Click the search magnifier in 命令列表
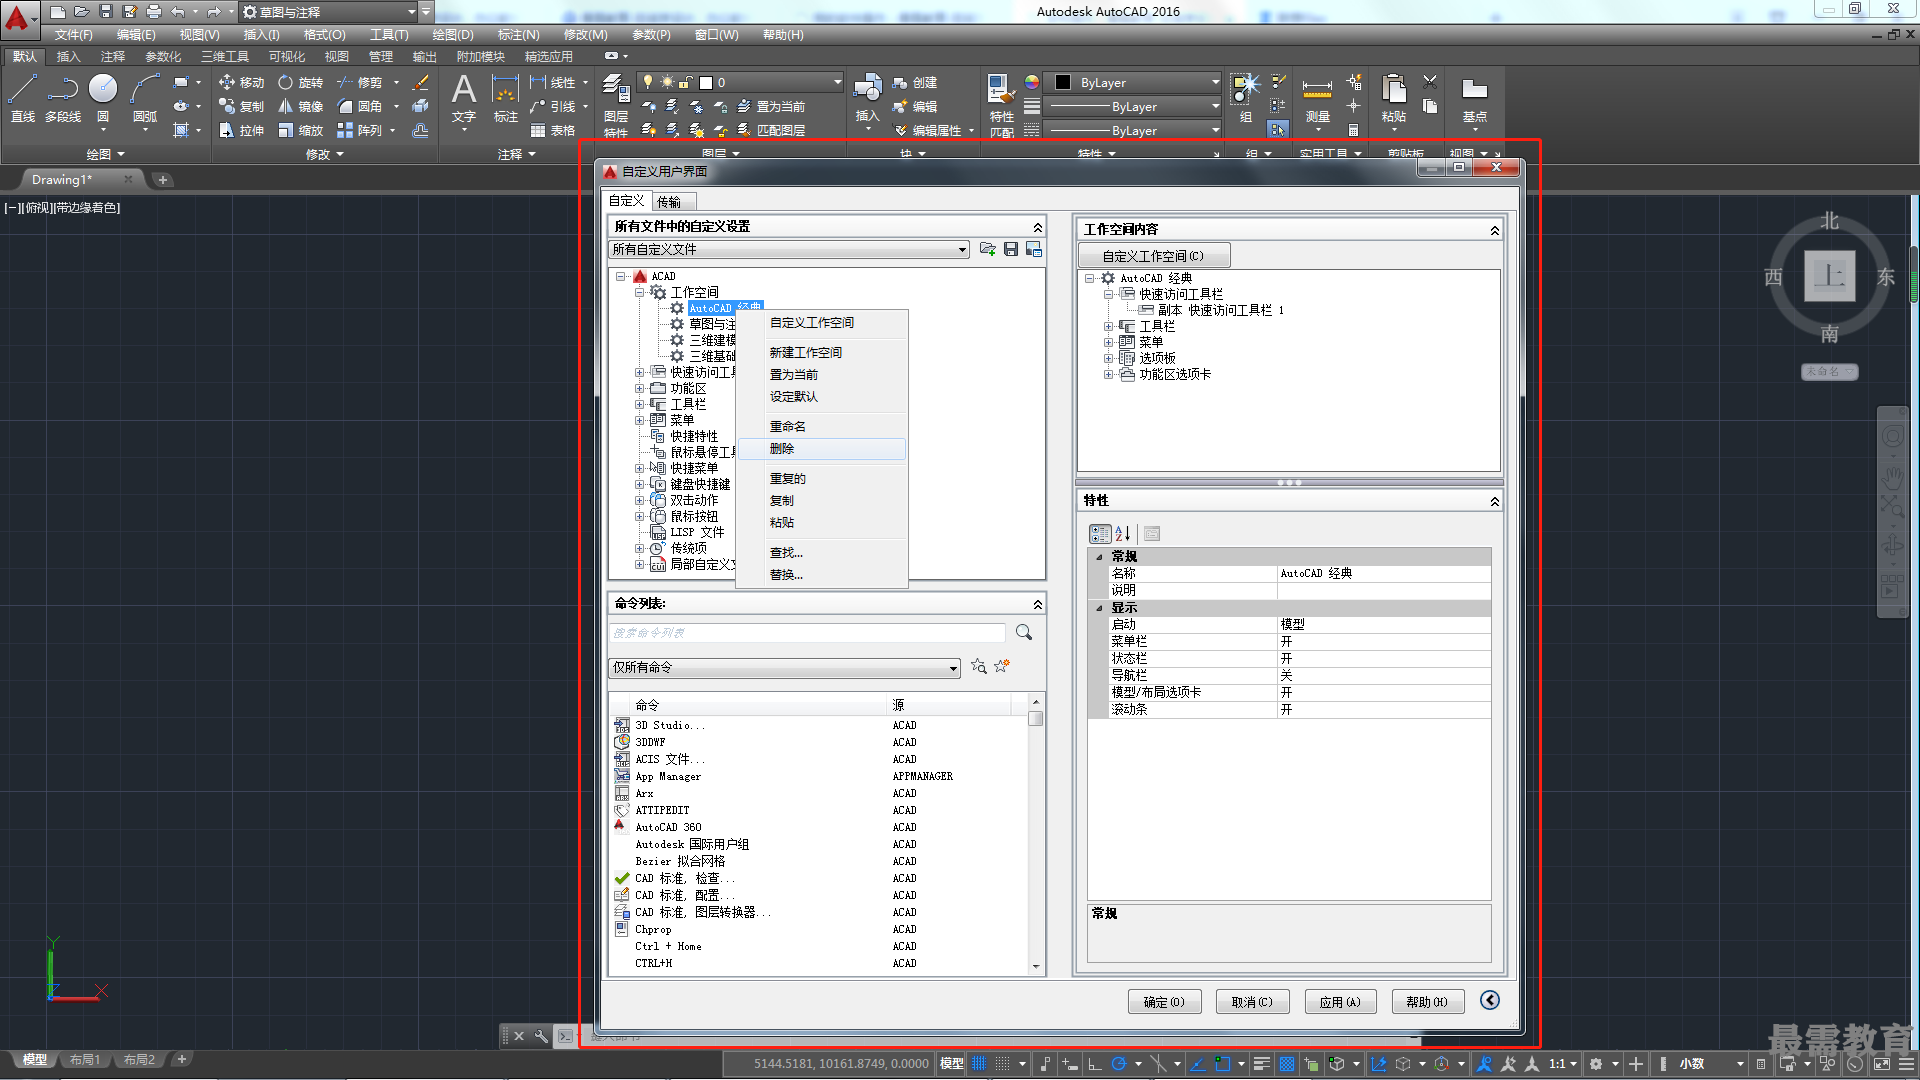The width and height of the screenshot is (1920, 1080). (1024, 632)
